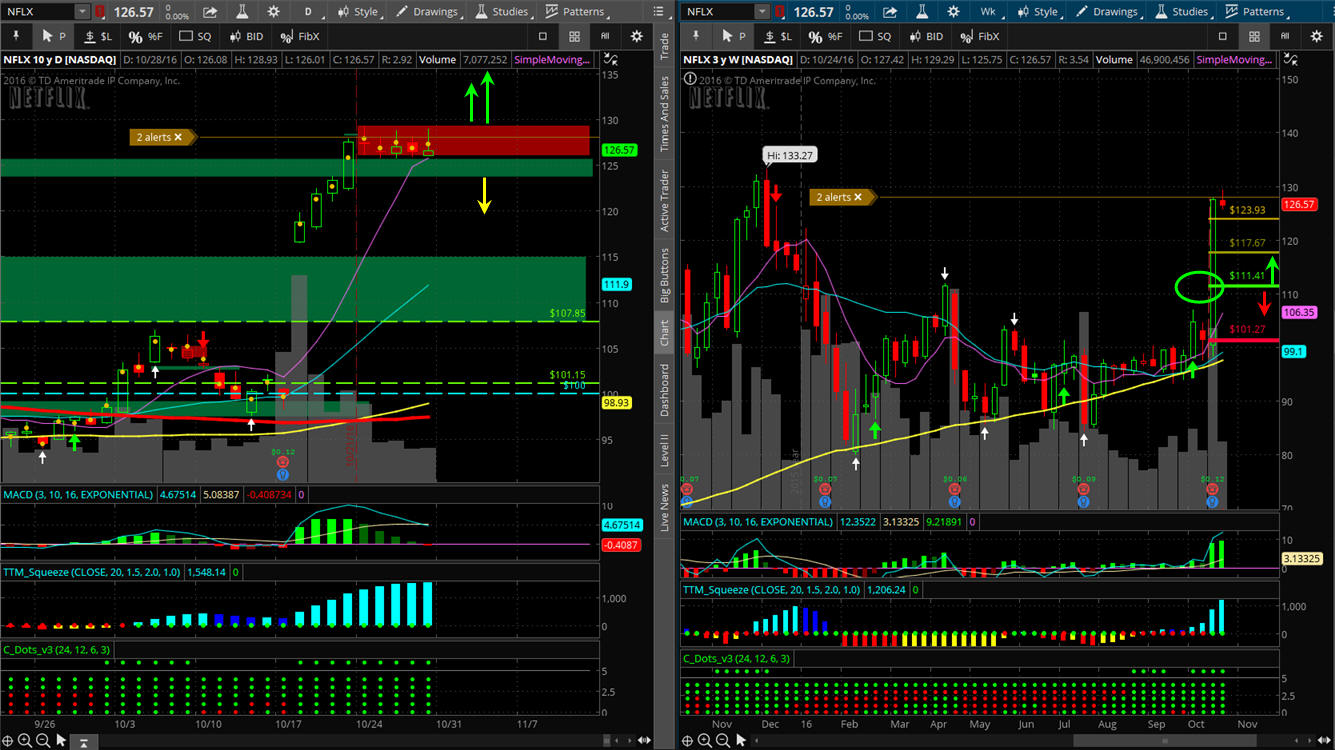Screen dimensions: 1335x750
Task: Select the pointer tool in right chart toolbar
Action: coord(733,36)
